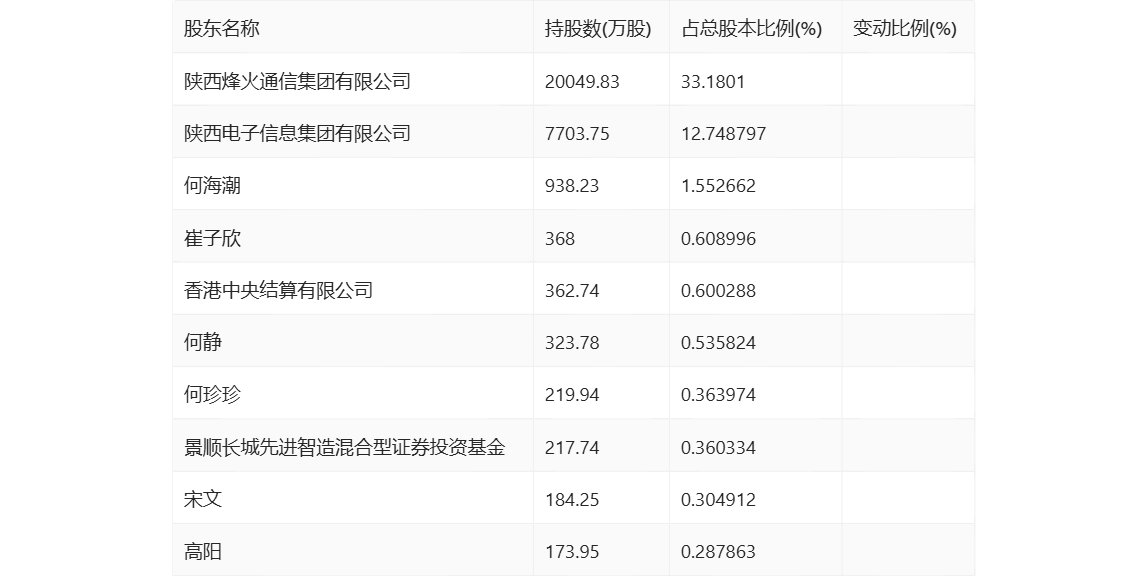Screen dimensions: 1147x576
Task: Click the holding value 7703.75
Action: coord(577,133)
